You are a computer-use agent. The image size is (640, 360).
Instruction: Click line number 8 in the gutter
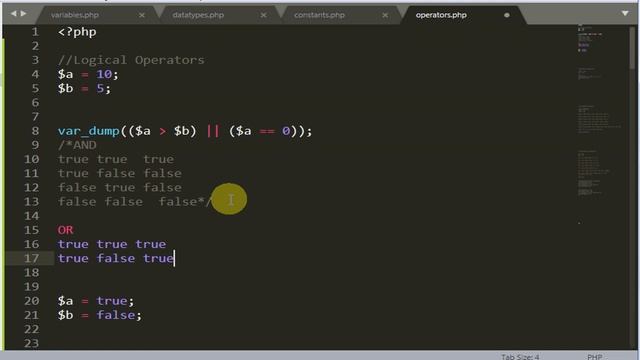point(35,131)
